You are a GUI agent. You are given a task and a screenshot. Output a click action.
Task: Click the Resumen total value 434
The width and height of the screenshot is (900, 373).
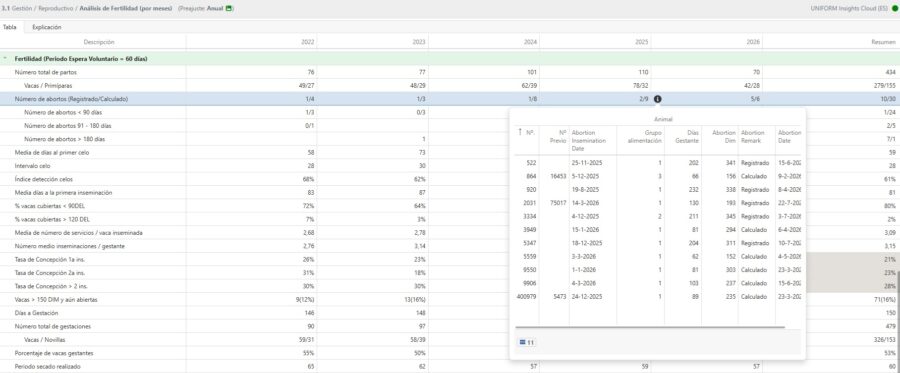coord(890,72)
